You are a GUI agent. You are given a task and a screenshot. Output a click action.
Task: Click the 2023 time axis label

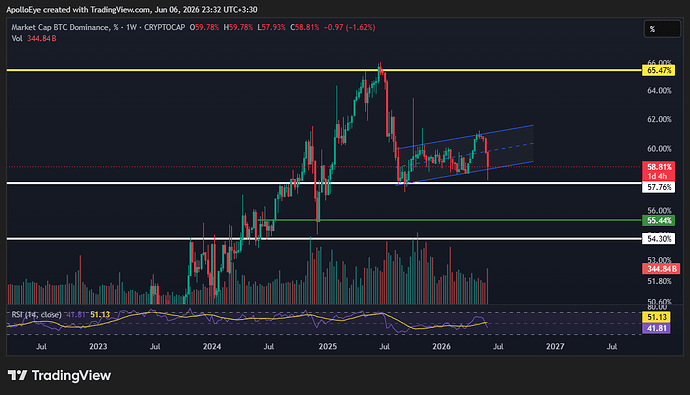98,347
